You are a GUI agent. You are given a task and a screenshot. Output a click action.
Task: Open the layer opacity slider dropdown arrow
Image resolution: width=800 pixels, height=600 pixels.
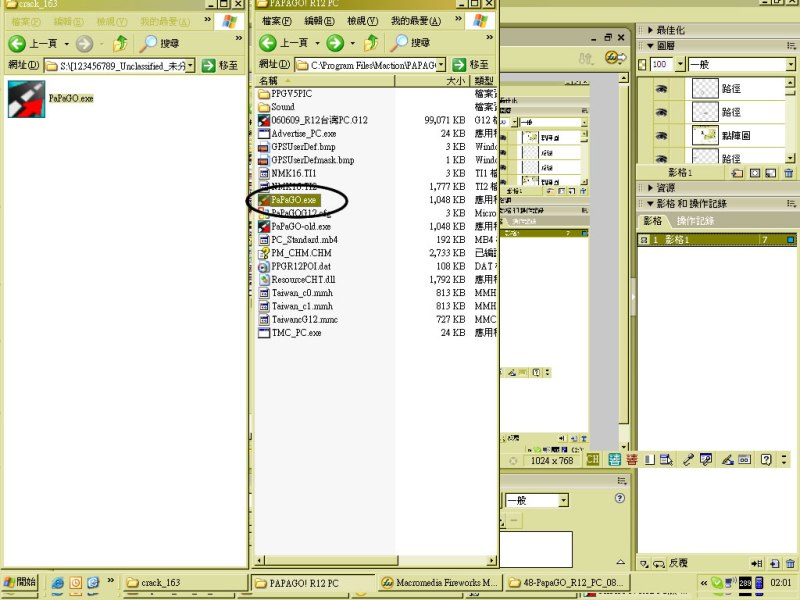click(x=680, y=64)
